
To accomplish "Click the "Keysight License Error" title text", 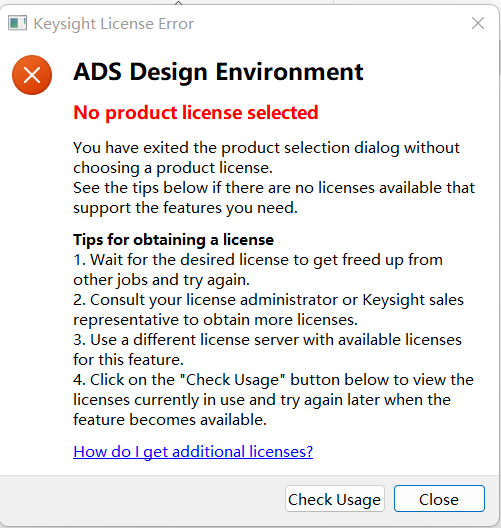I will (x=114, y=24).
